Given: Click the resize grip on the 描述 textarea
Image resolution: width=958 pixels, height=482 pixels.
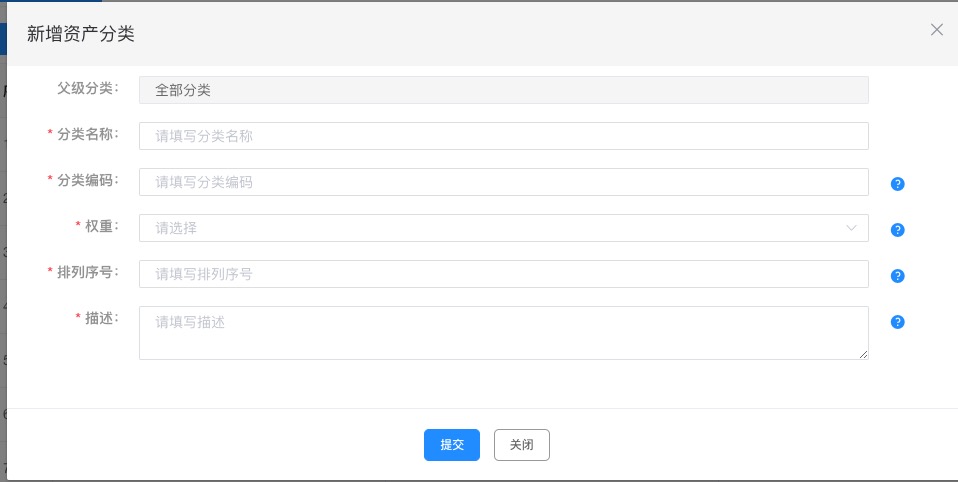Looking at the screenshot, I should tap(863, 354).
